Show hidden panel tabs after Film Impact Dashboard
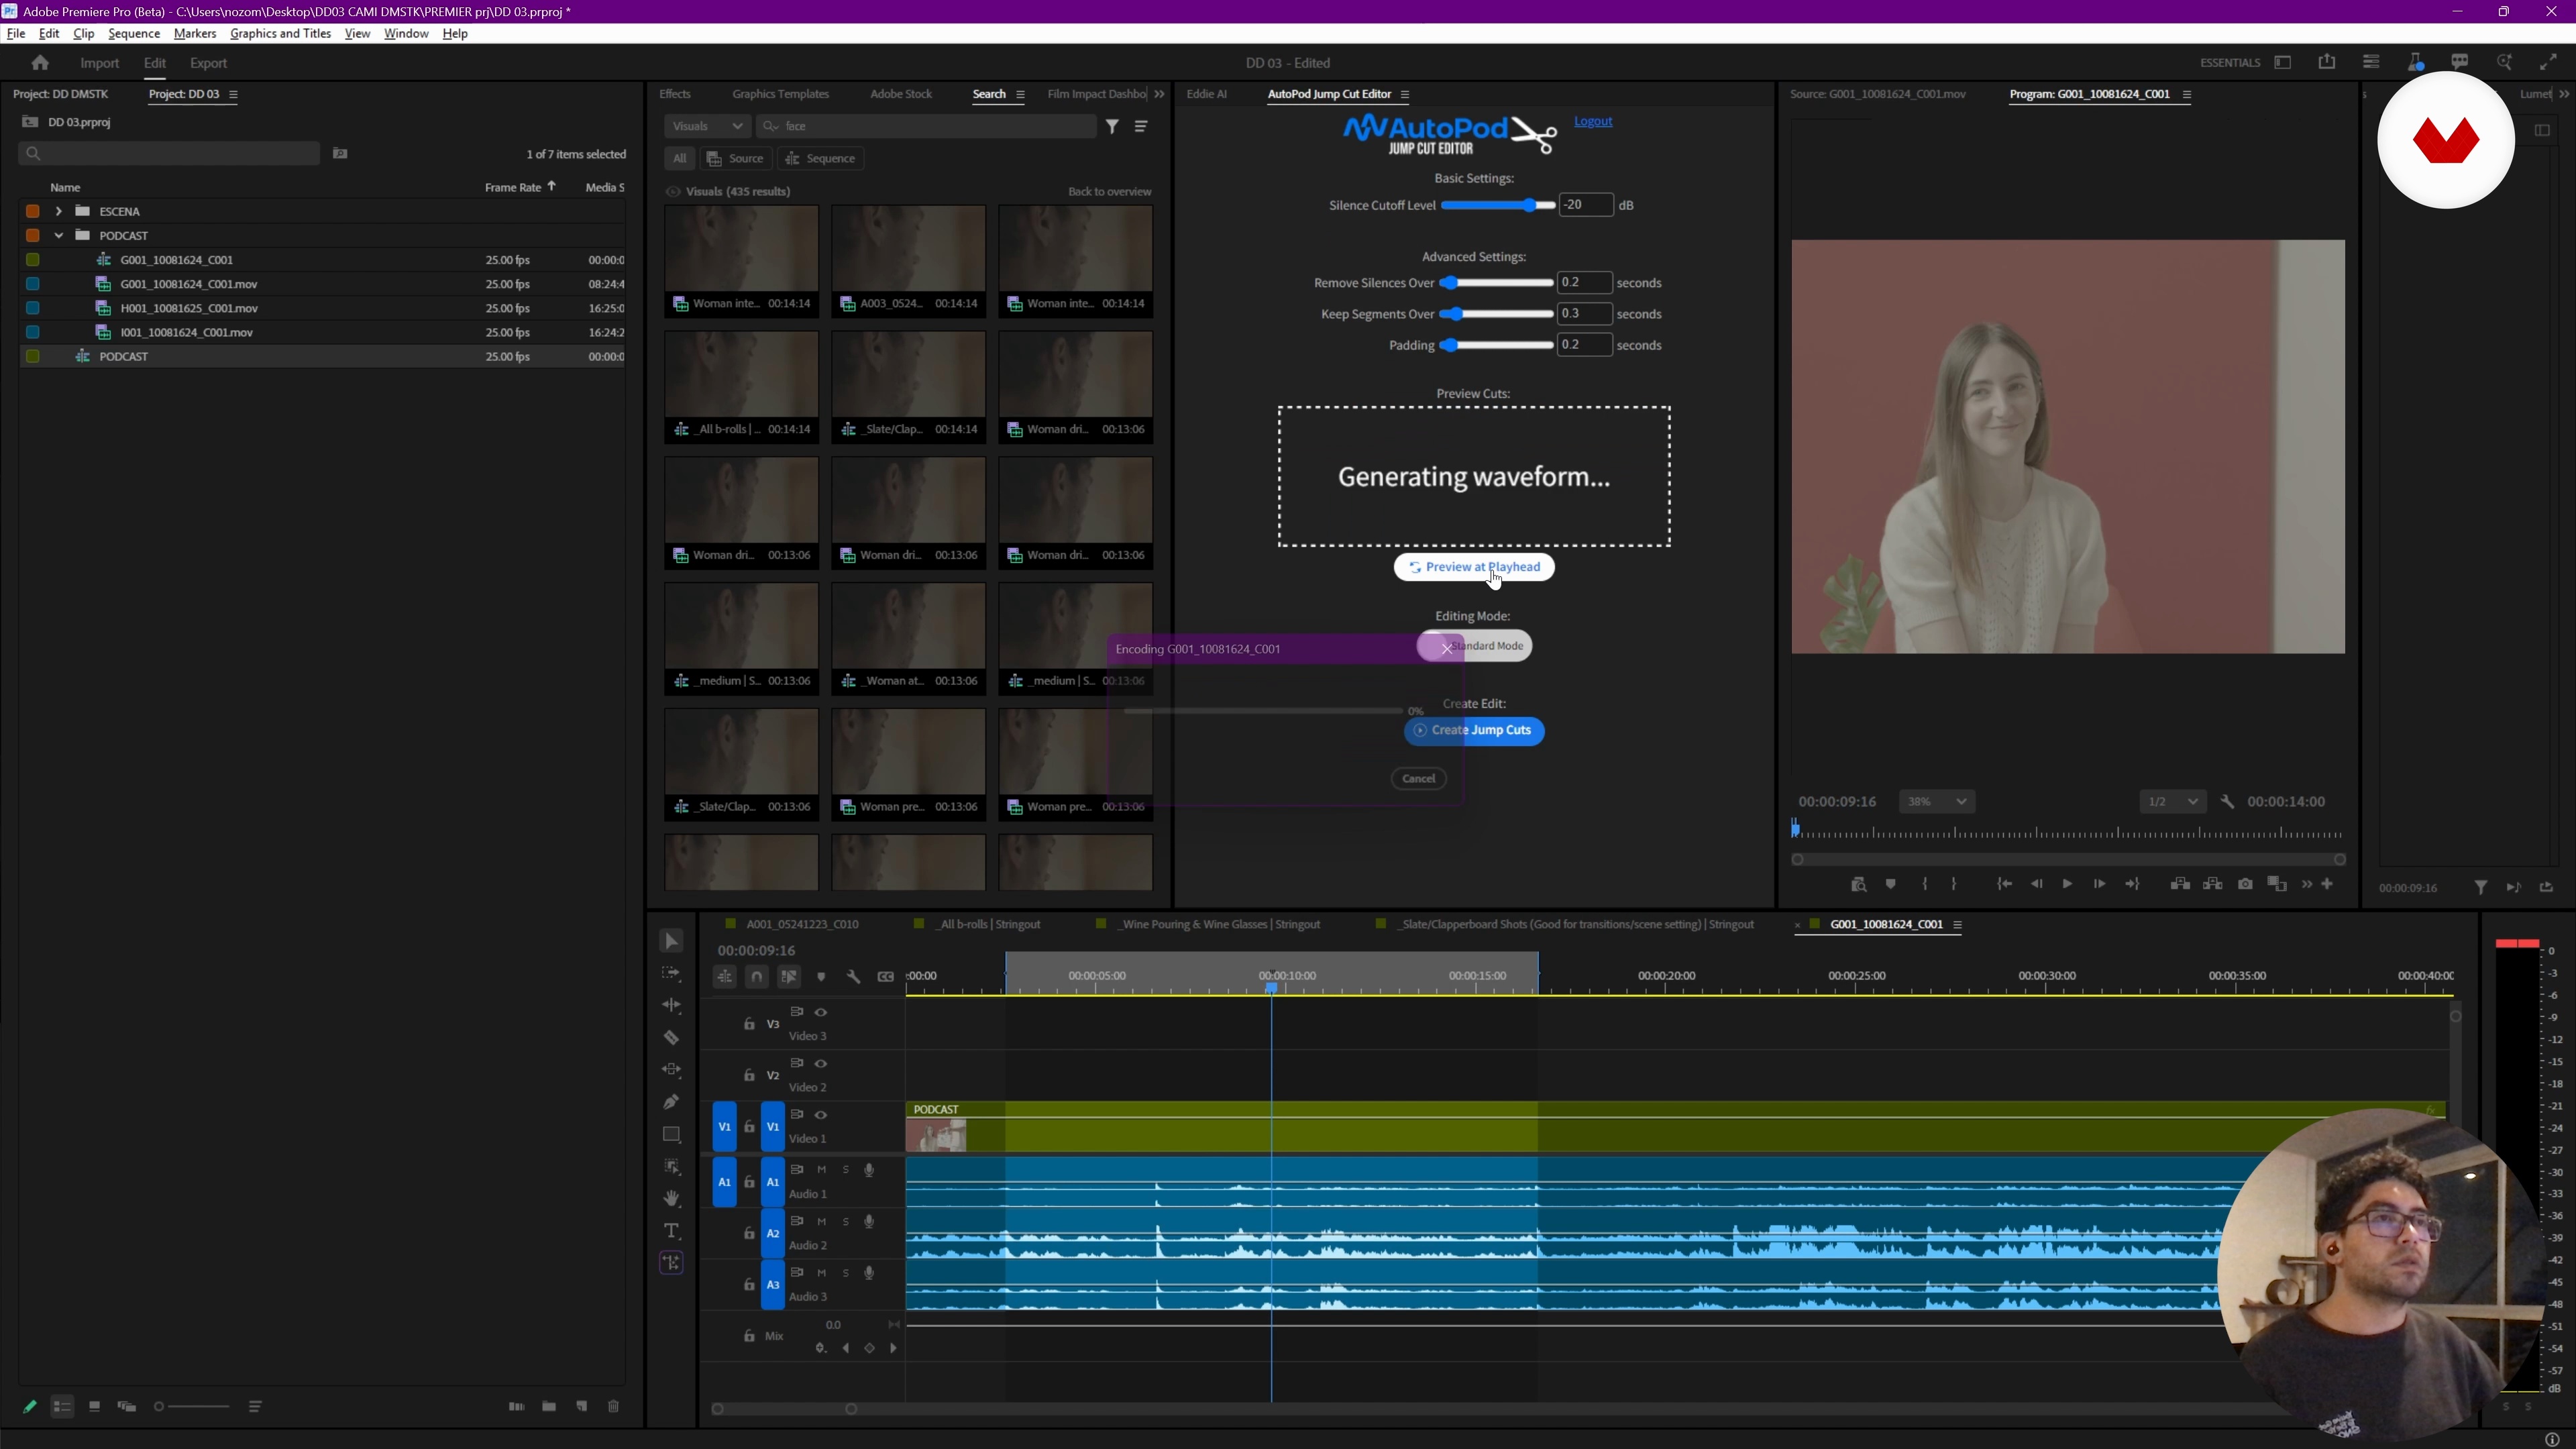This screenshot has height=1449, width=2576. (1159, 94)
